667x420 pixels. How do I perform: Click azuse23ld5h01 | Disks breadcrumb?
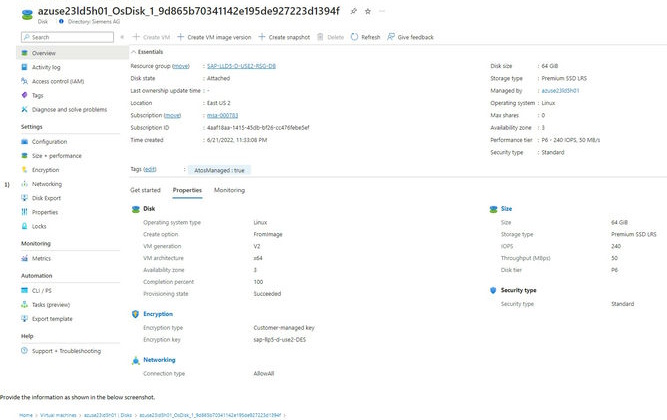pos(108,415)
